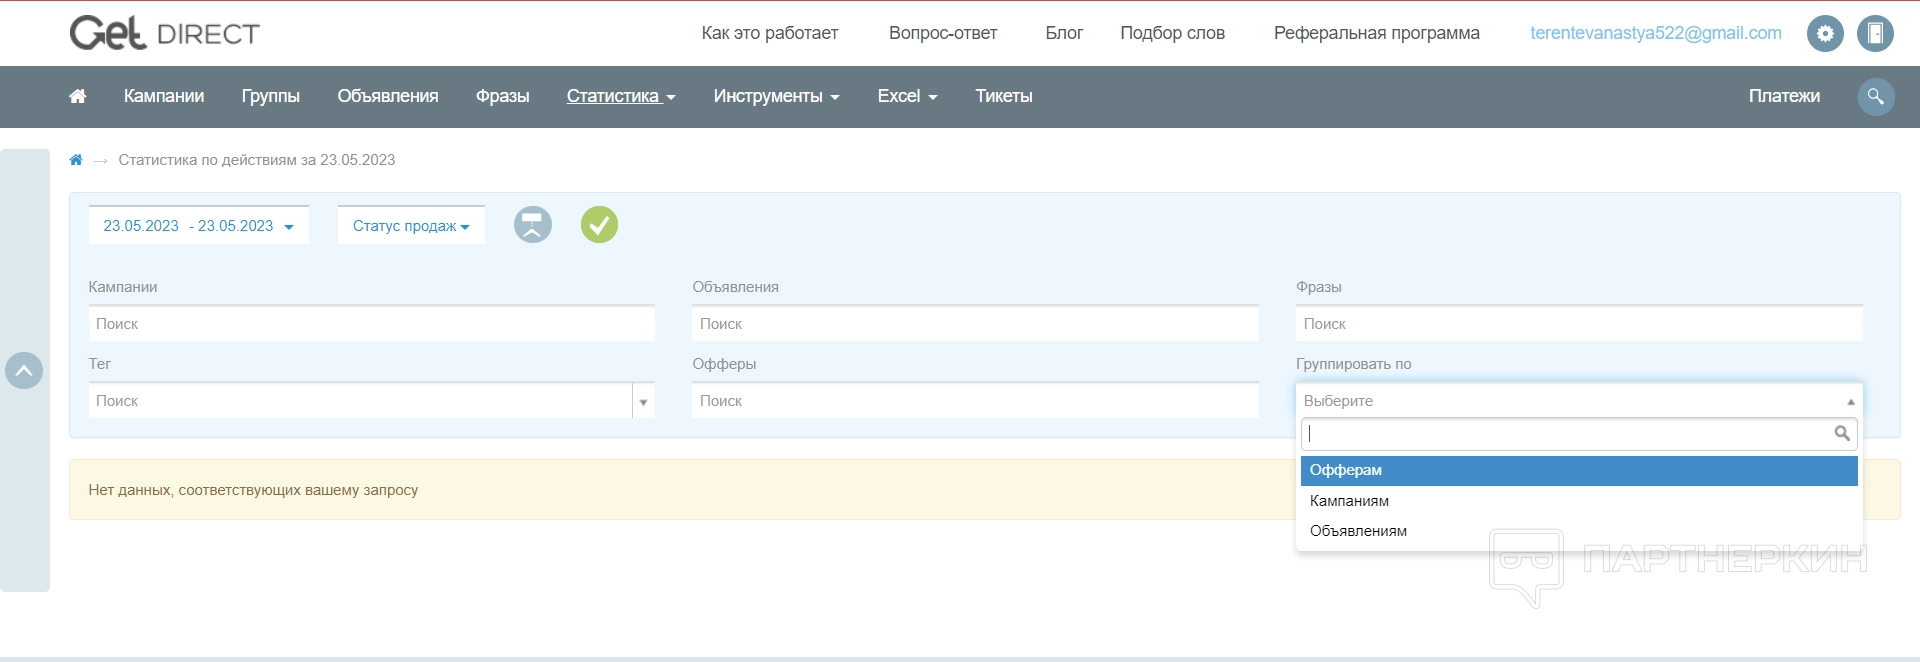Open settings gear icon in header
The image size is (1920, 662).
tap(1825, 33)
